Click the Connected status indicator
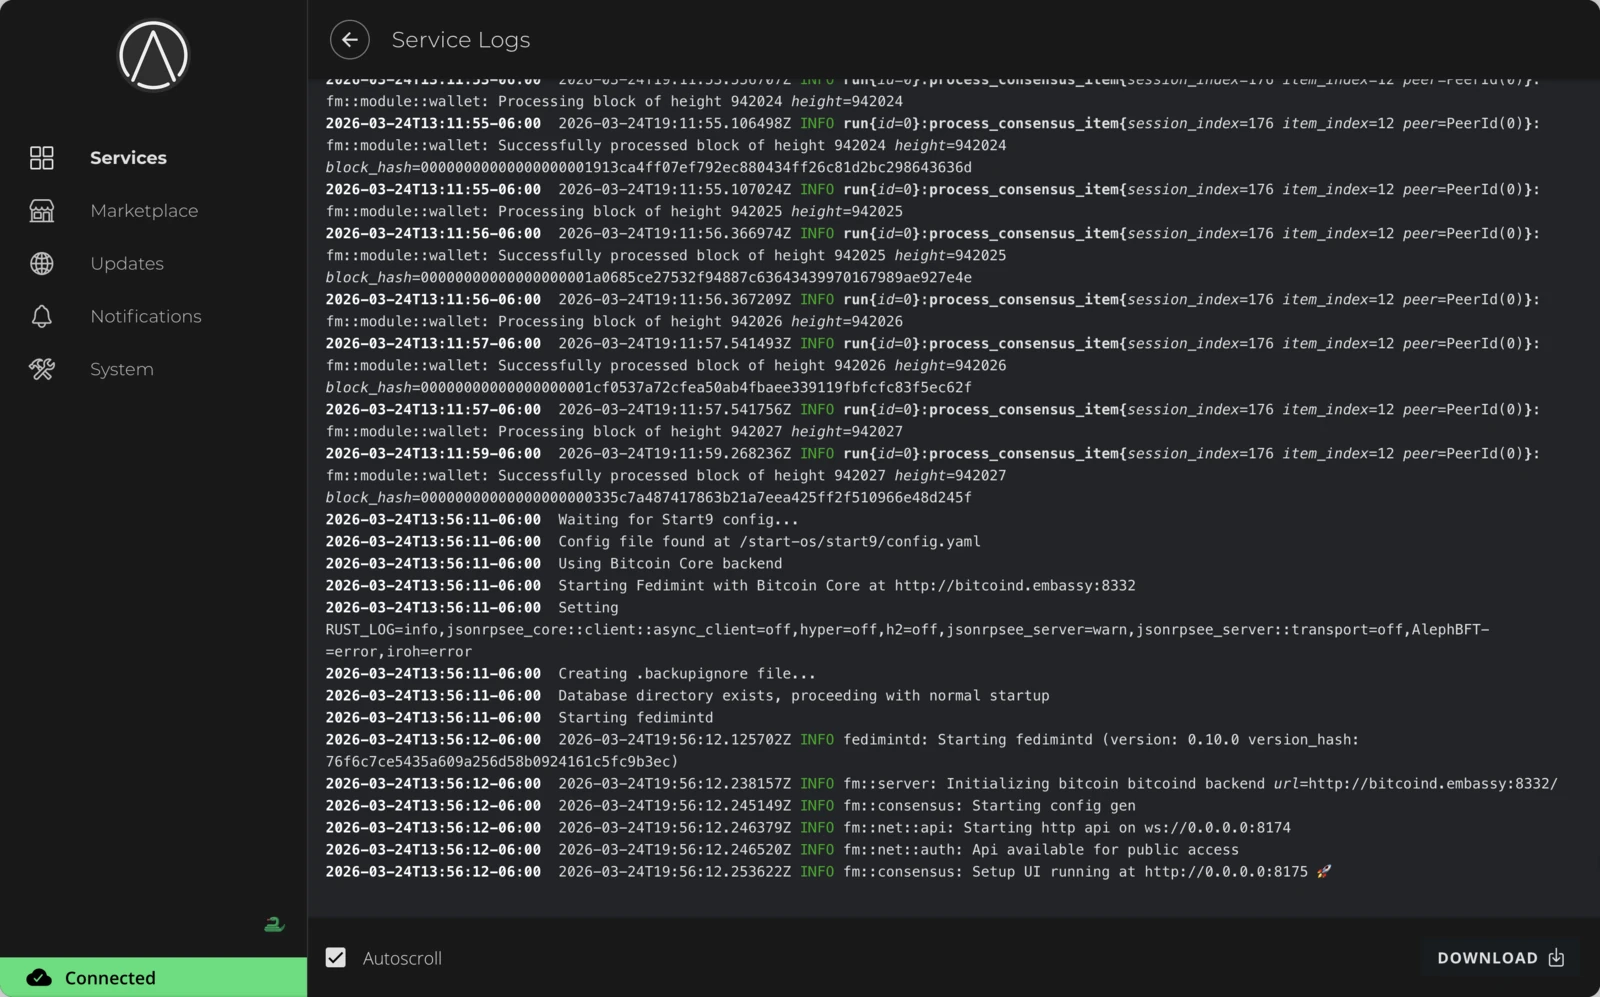1600x997 pixels. coord(110,978)
